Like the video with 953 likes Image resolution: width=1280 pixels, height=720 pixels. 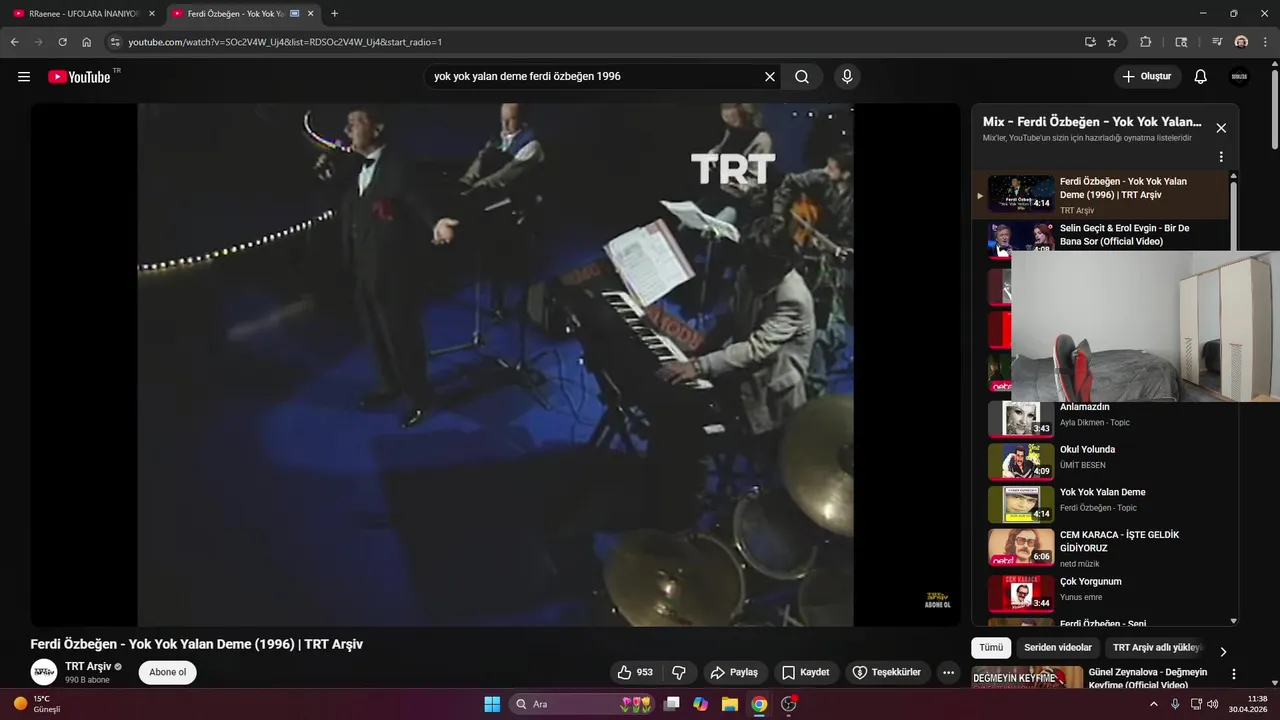634,672
